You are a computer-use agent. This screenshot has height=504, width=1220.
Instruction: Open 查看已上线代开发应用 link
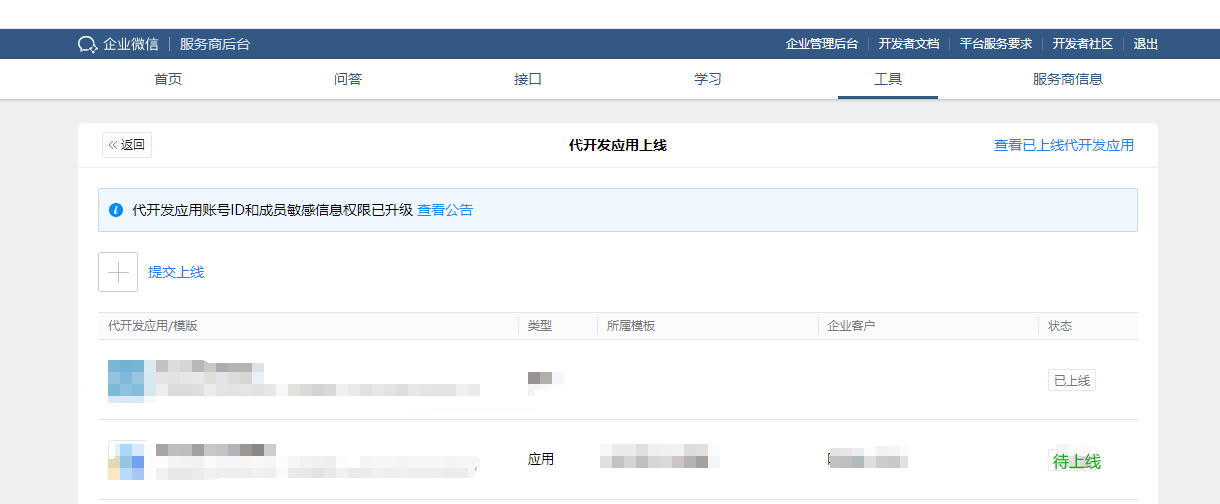tap(1064, 145)
